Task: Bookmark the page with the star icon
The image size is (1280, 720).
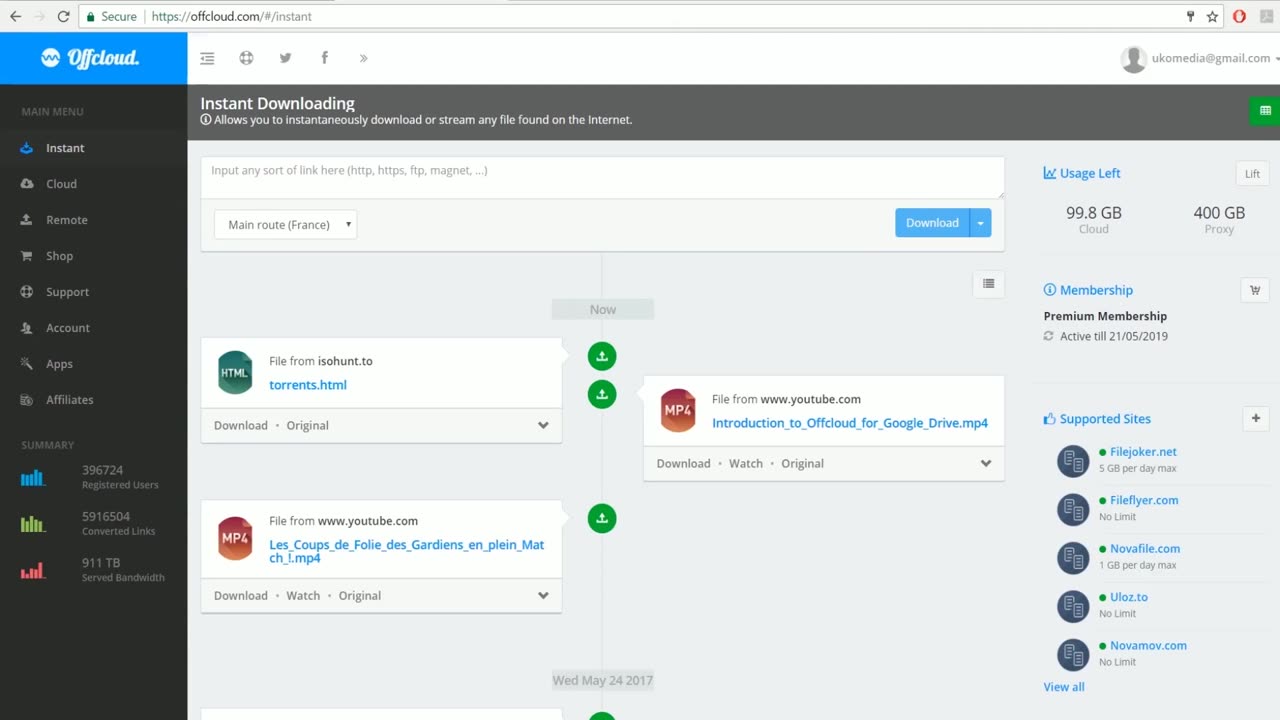Action: [1213, 16]
